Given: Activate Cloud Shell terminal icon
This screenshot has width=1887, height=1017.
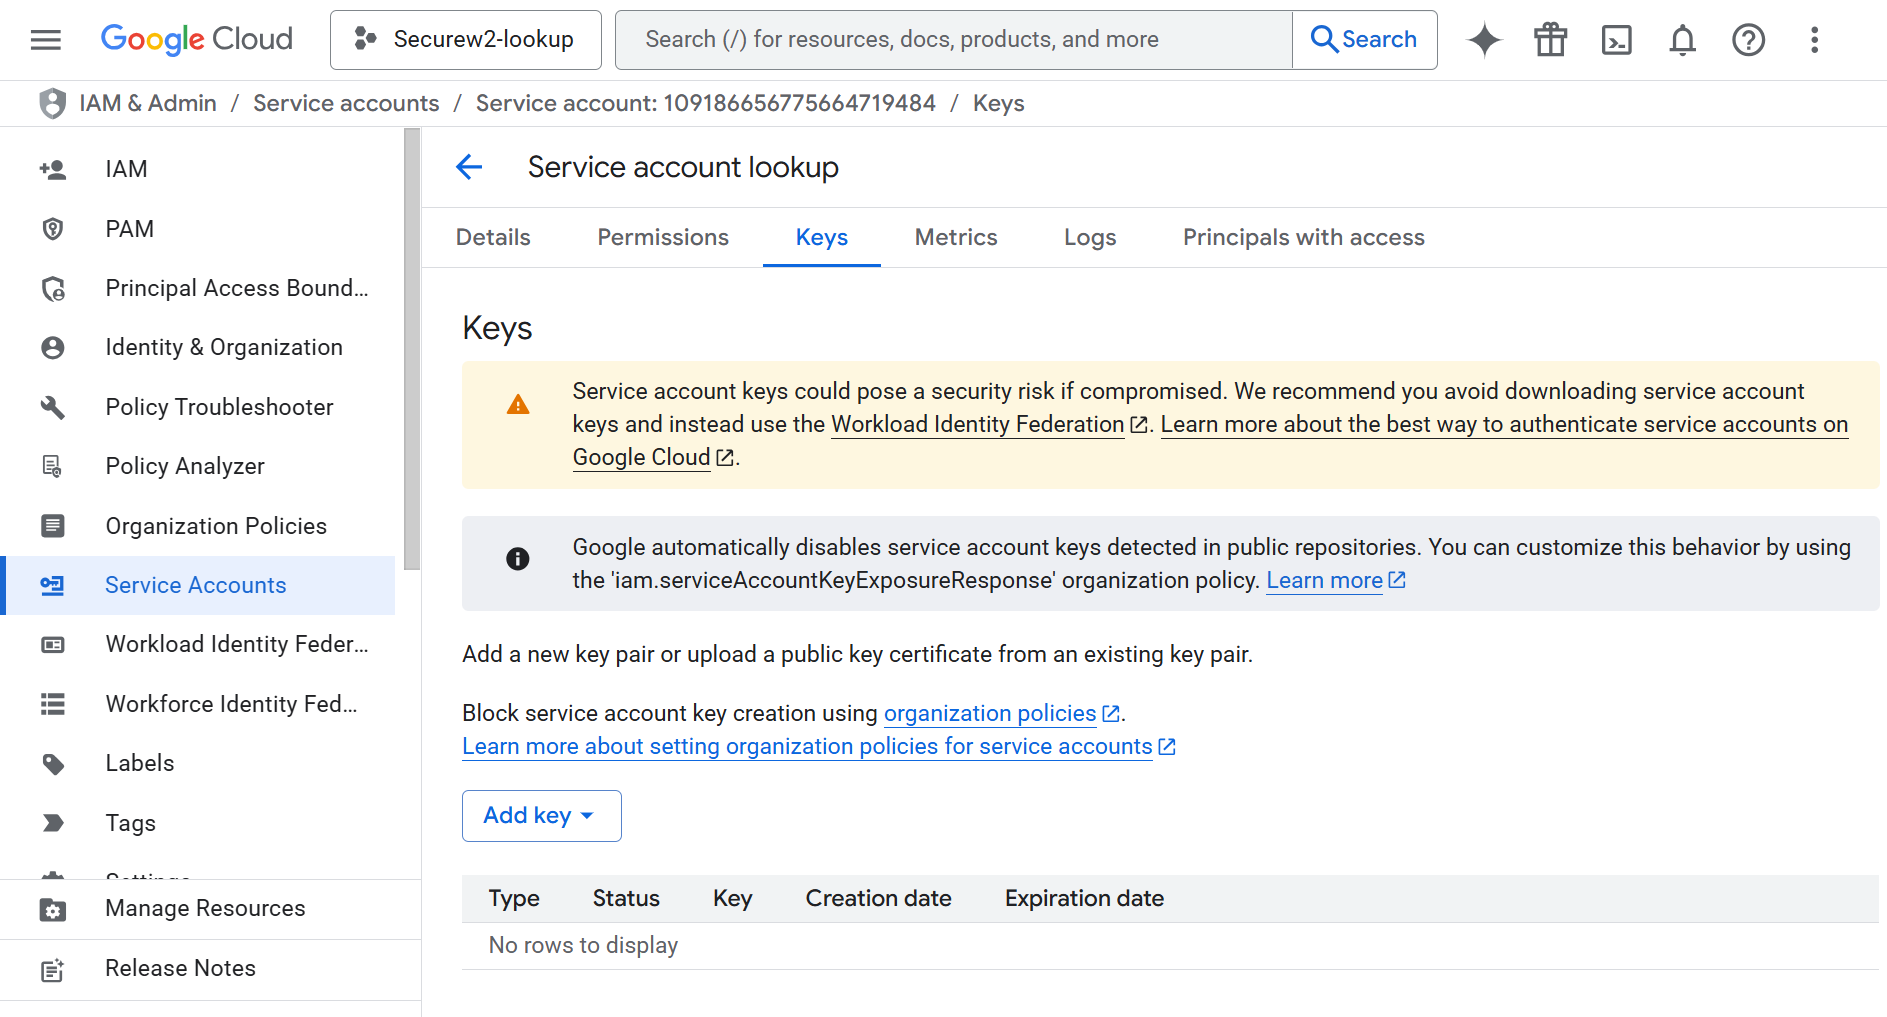Looking at the screenshot, I should (x=1616, y=40).
